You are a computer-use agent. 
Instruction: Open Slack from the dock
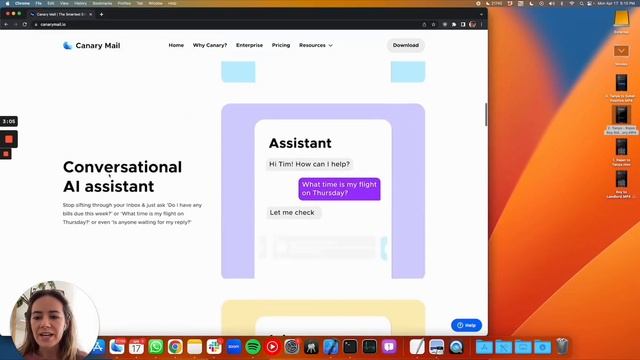coord(214,347)
